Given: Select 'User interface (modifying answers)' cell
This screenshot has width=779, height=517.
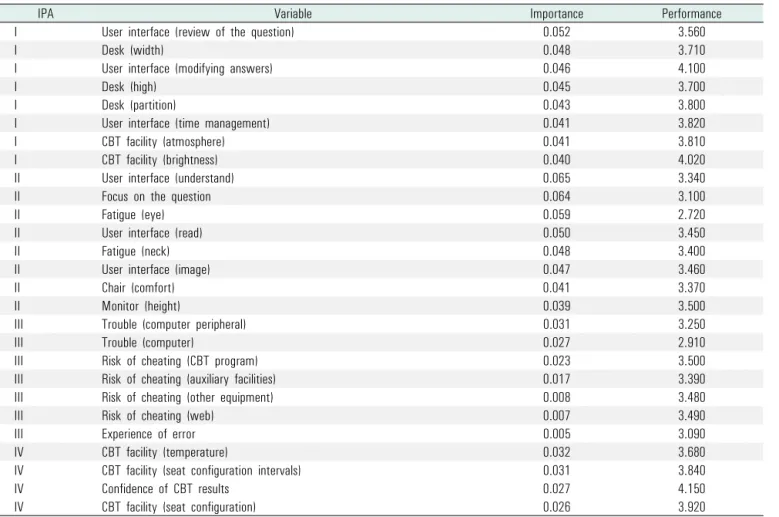Looking at the screenshot, I should (187, 69).
